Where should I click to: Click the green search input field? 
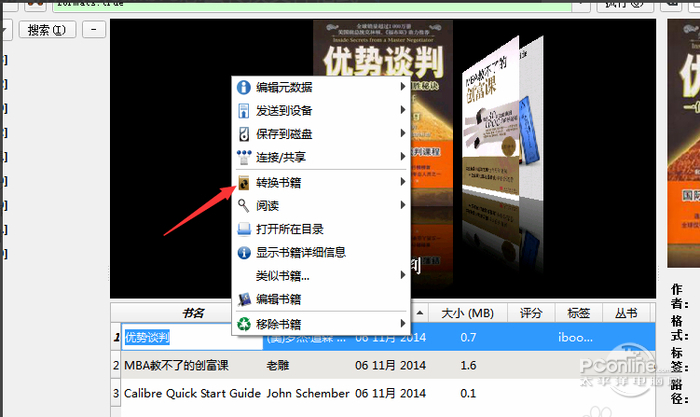312,5
